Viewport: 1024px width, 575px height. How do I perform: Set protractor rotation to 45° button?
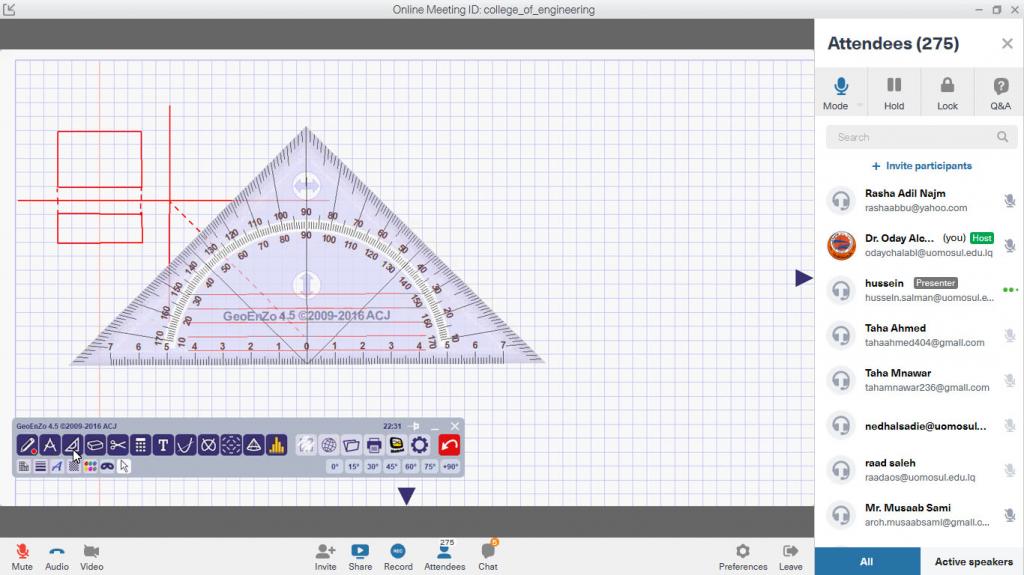392,467
